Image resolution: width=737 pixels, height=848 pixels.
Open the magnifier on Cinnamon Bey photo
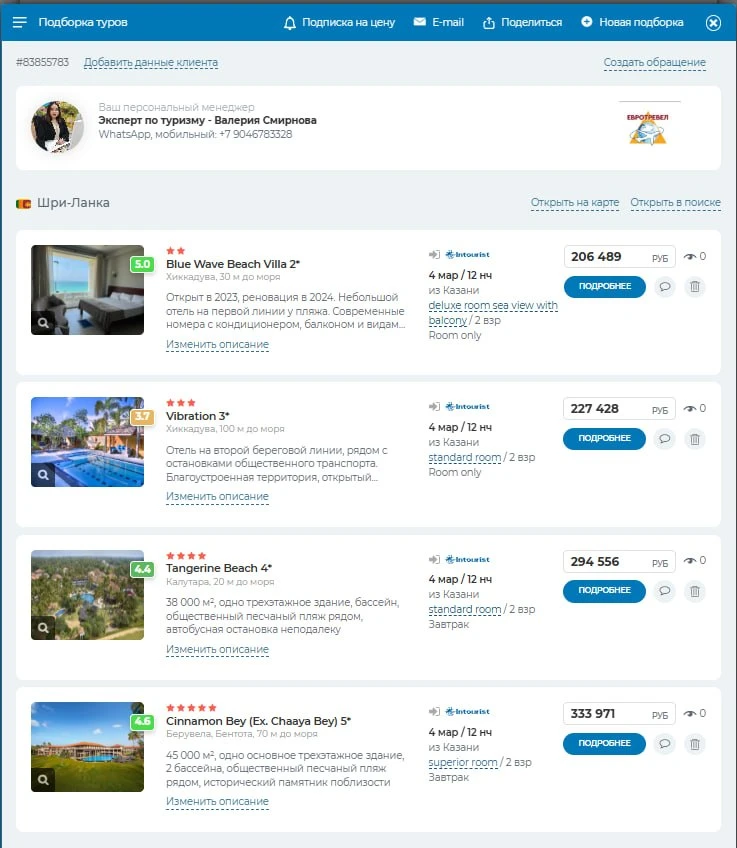click(43, 780)
